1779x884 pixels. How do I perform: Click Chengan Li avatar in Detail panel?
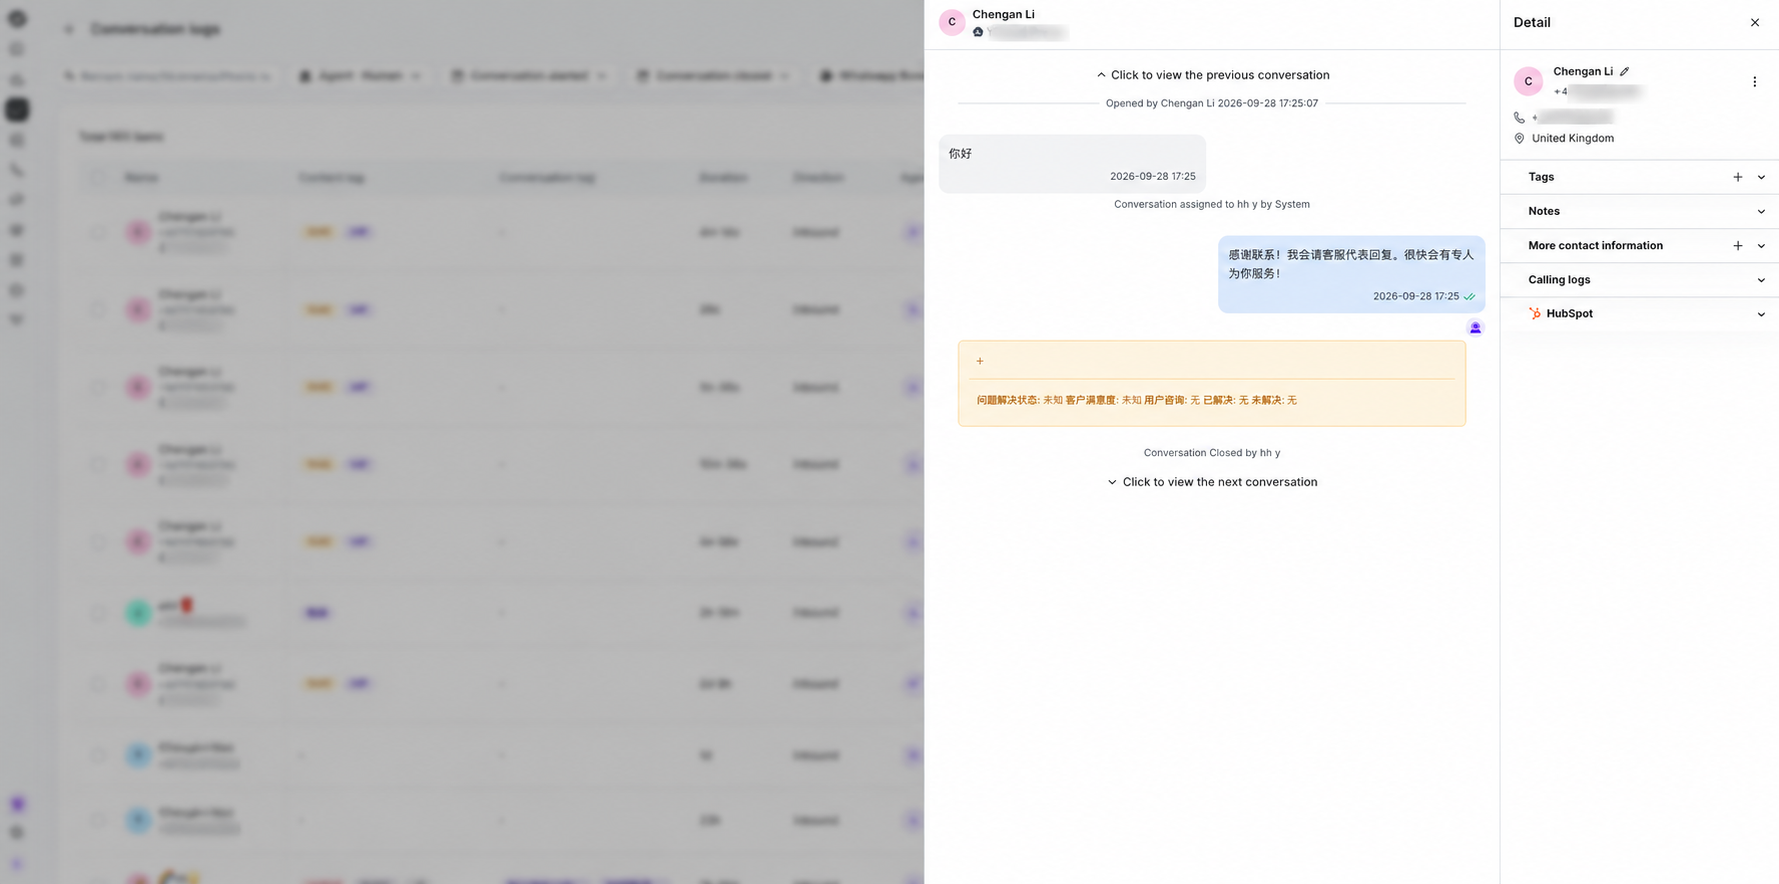1528,82
